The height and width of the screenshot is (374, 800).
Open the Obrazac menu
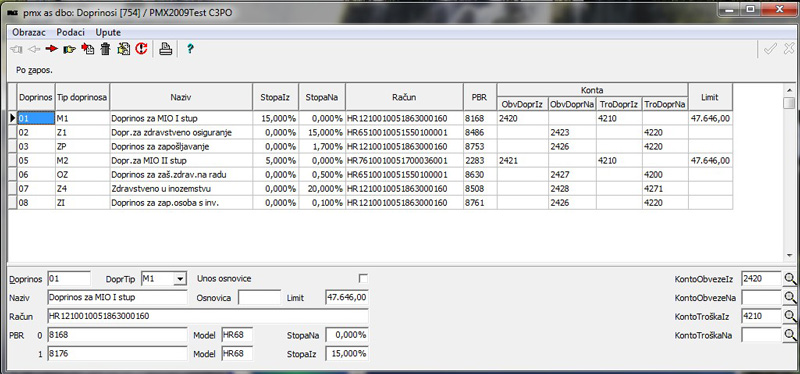pos(29,32)
